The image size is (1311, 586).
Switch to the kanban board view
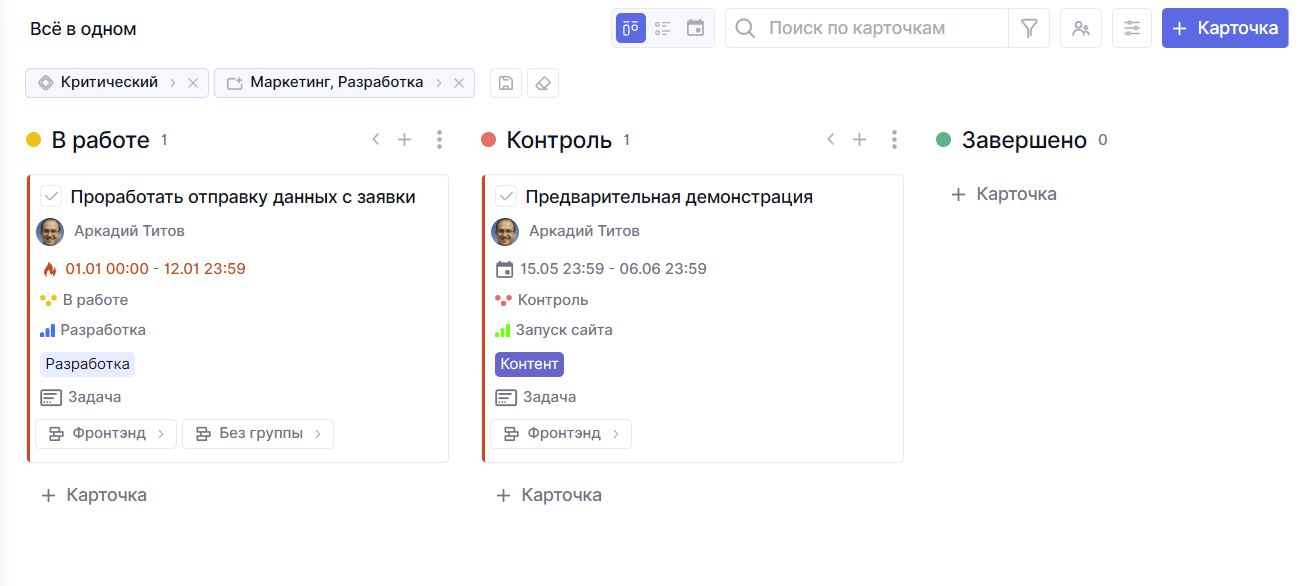tap(630, 28)
